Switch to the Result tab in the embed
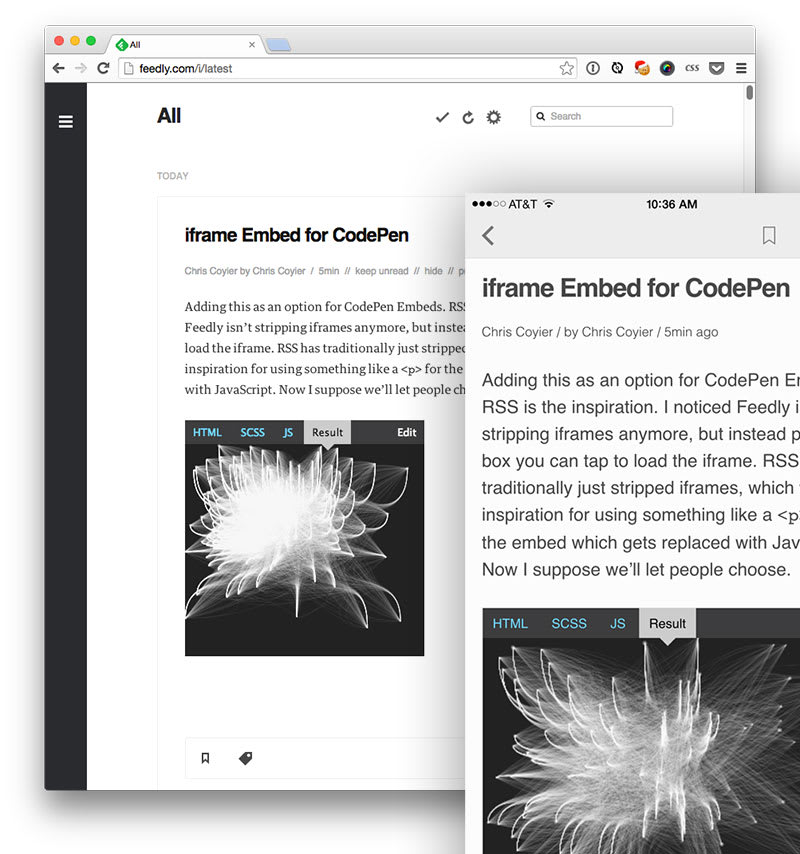 click(327, 432)
